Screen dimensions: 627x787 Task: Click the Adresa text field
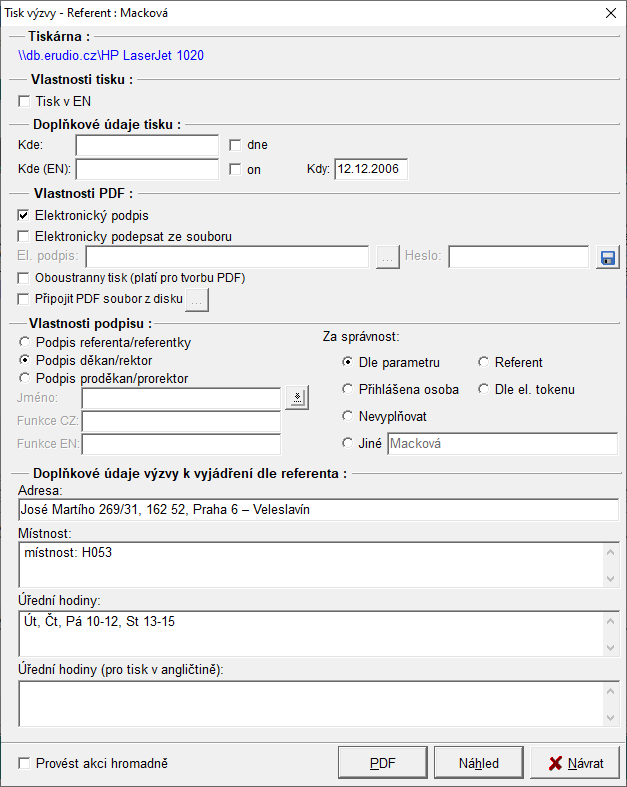[x=318, y=509]
